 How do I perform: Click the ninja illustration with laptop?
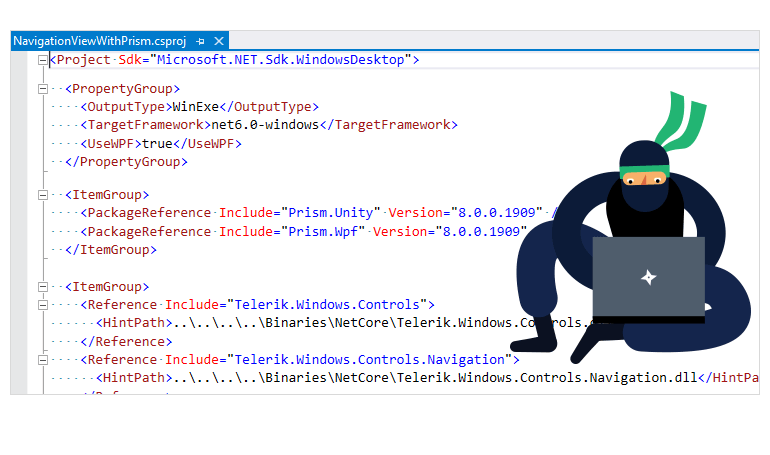pos(631,228)
